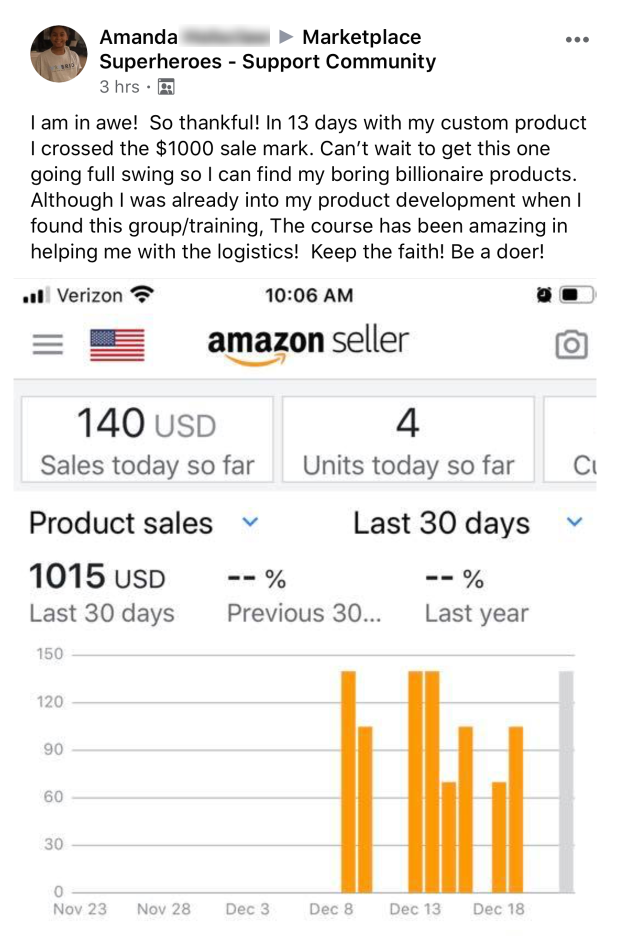Open the three-dot post options menu

point(577,40)
